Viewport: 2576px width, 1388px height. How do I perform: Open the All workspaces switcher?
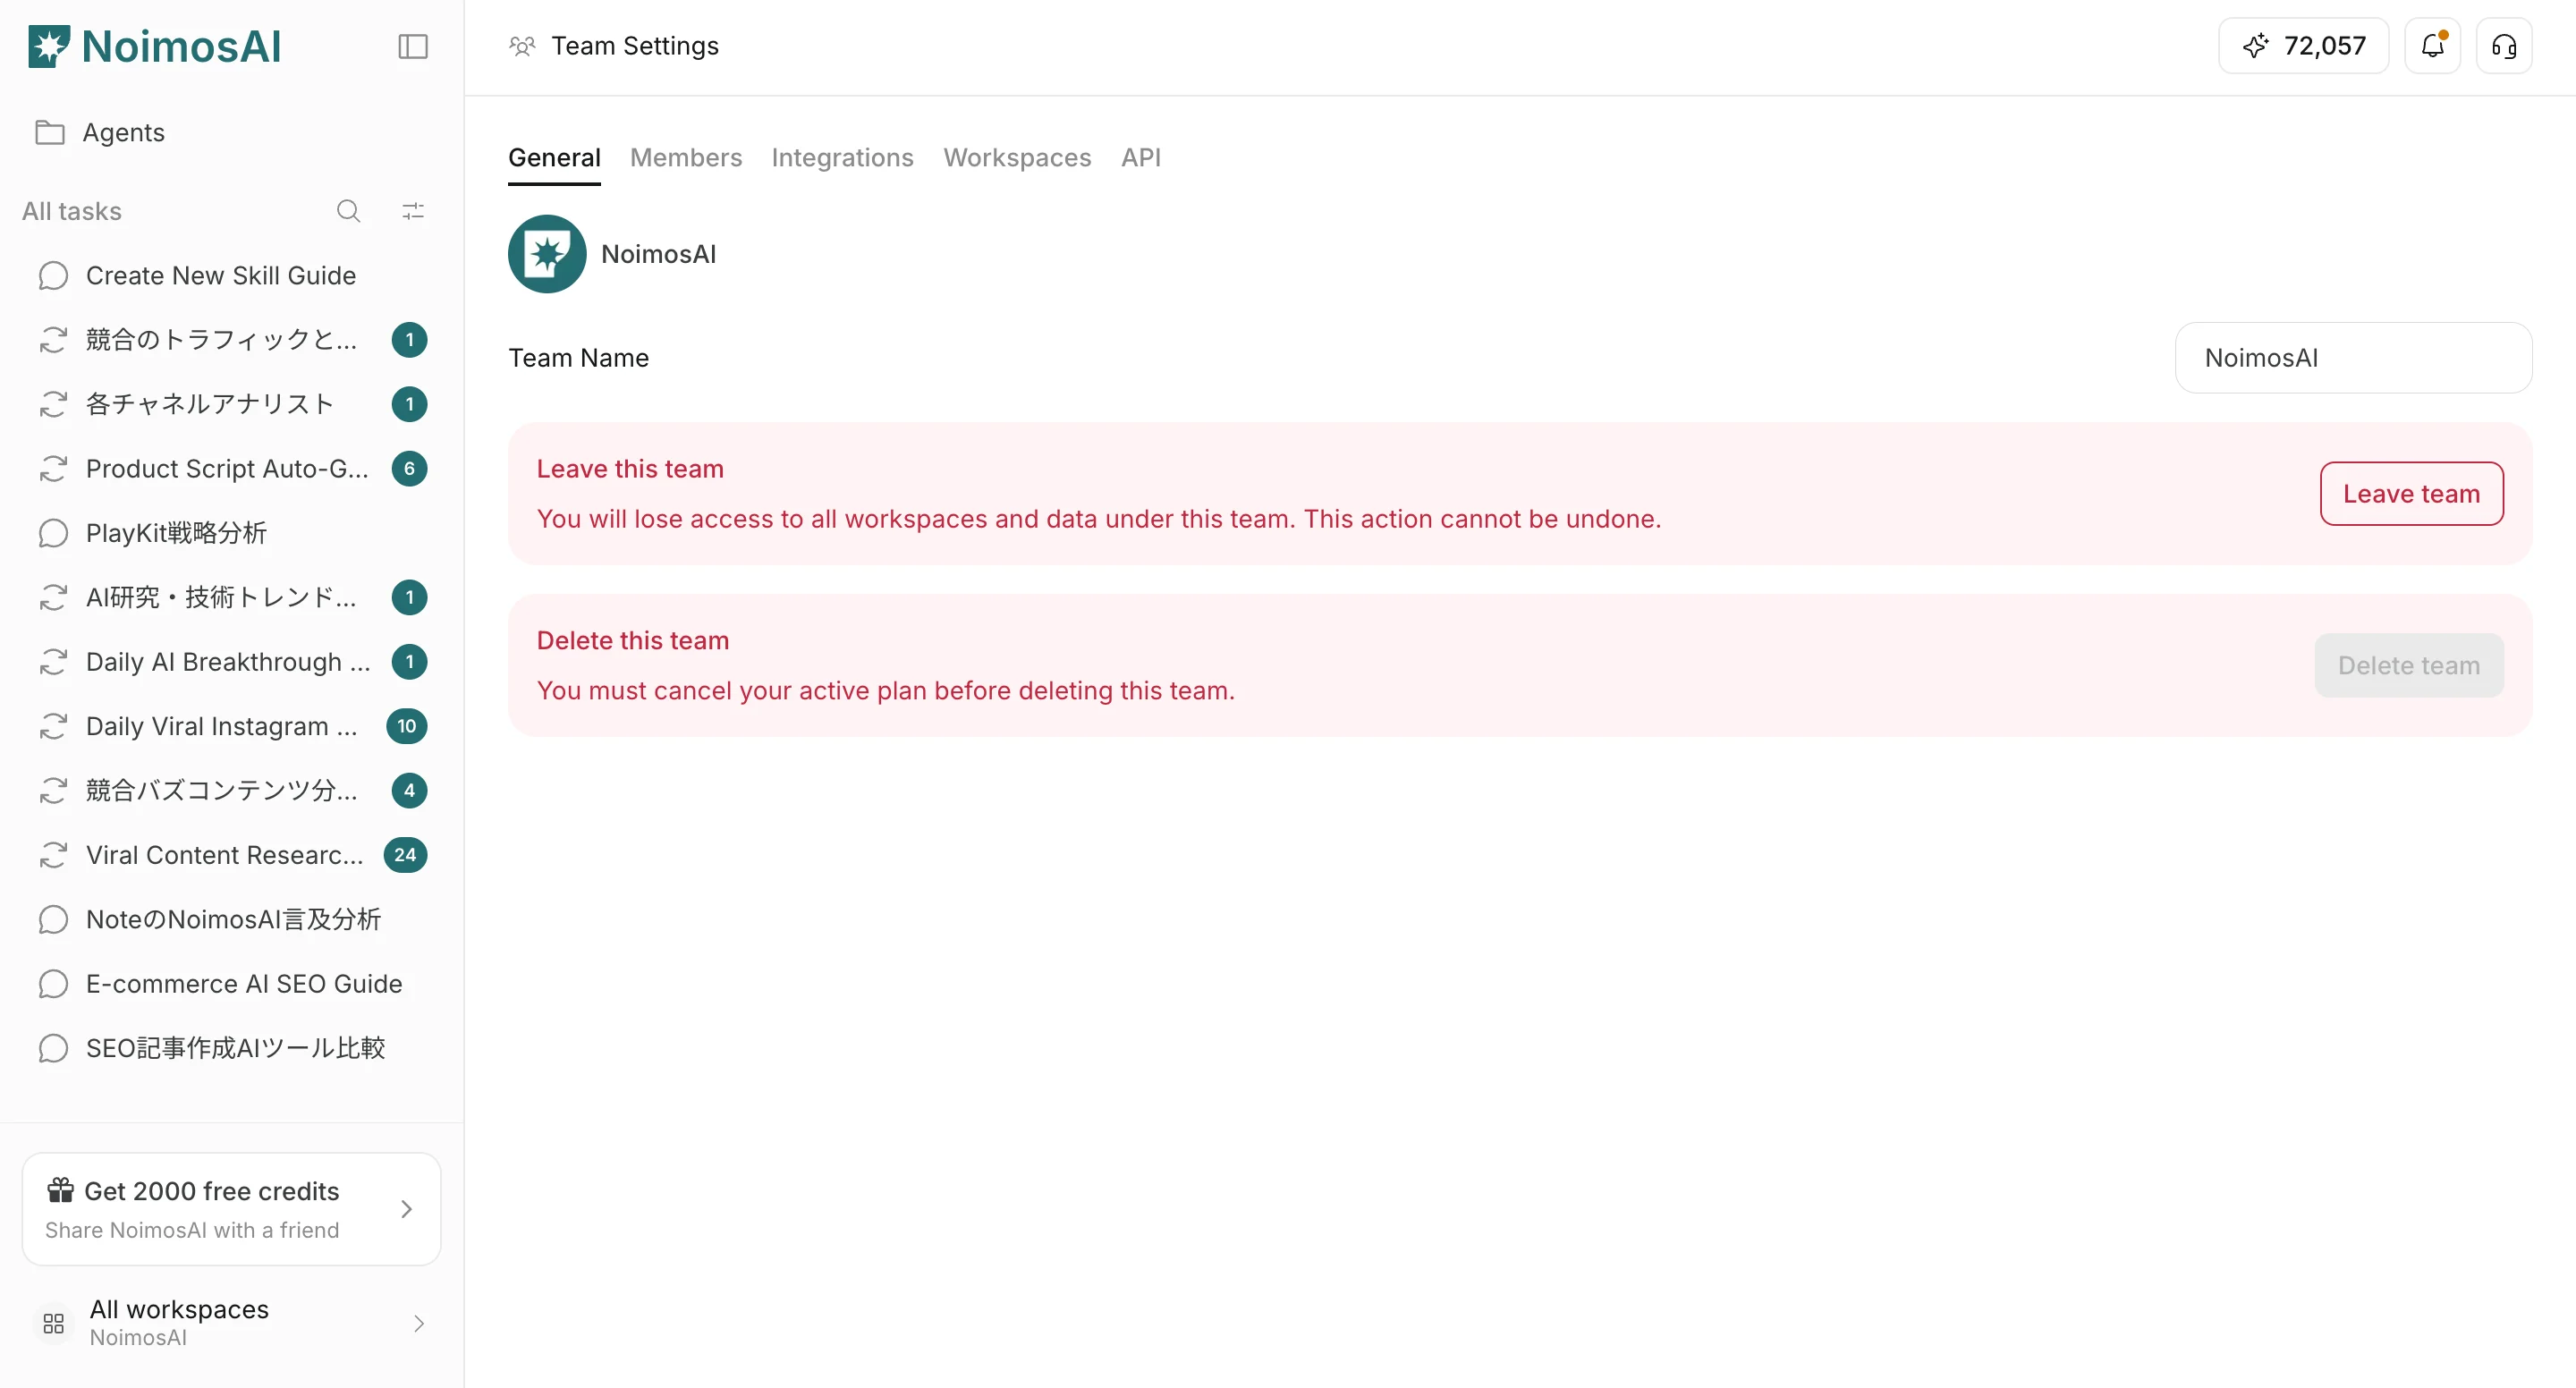click(231, 1323)
